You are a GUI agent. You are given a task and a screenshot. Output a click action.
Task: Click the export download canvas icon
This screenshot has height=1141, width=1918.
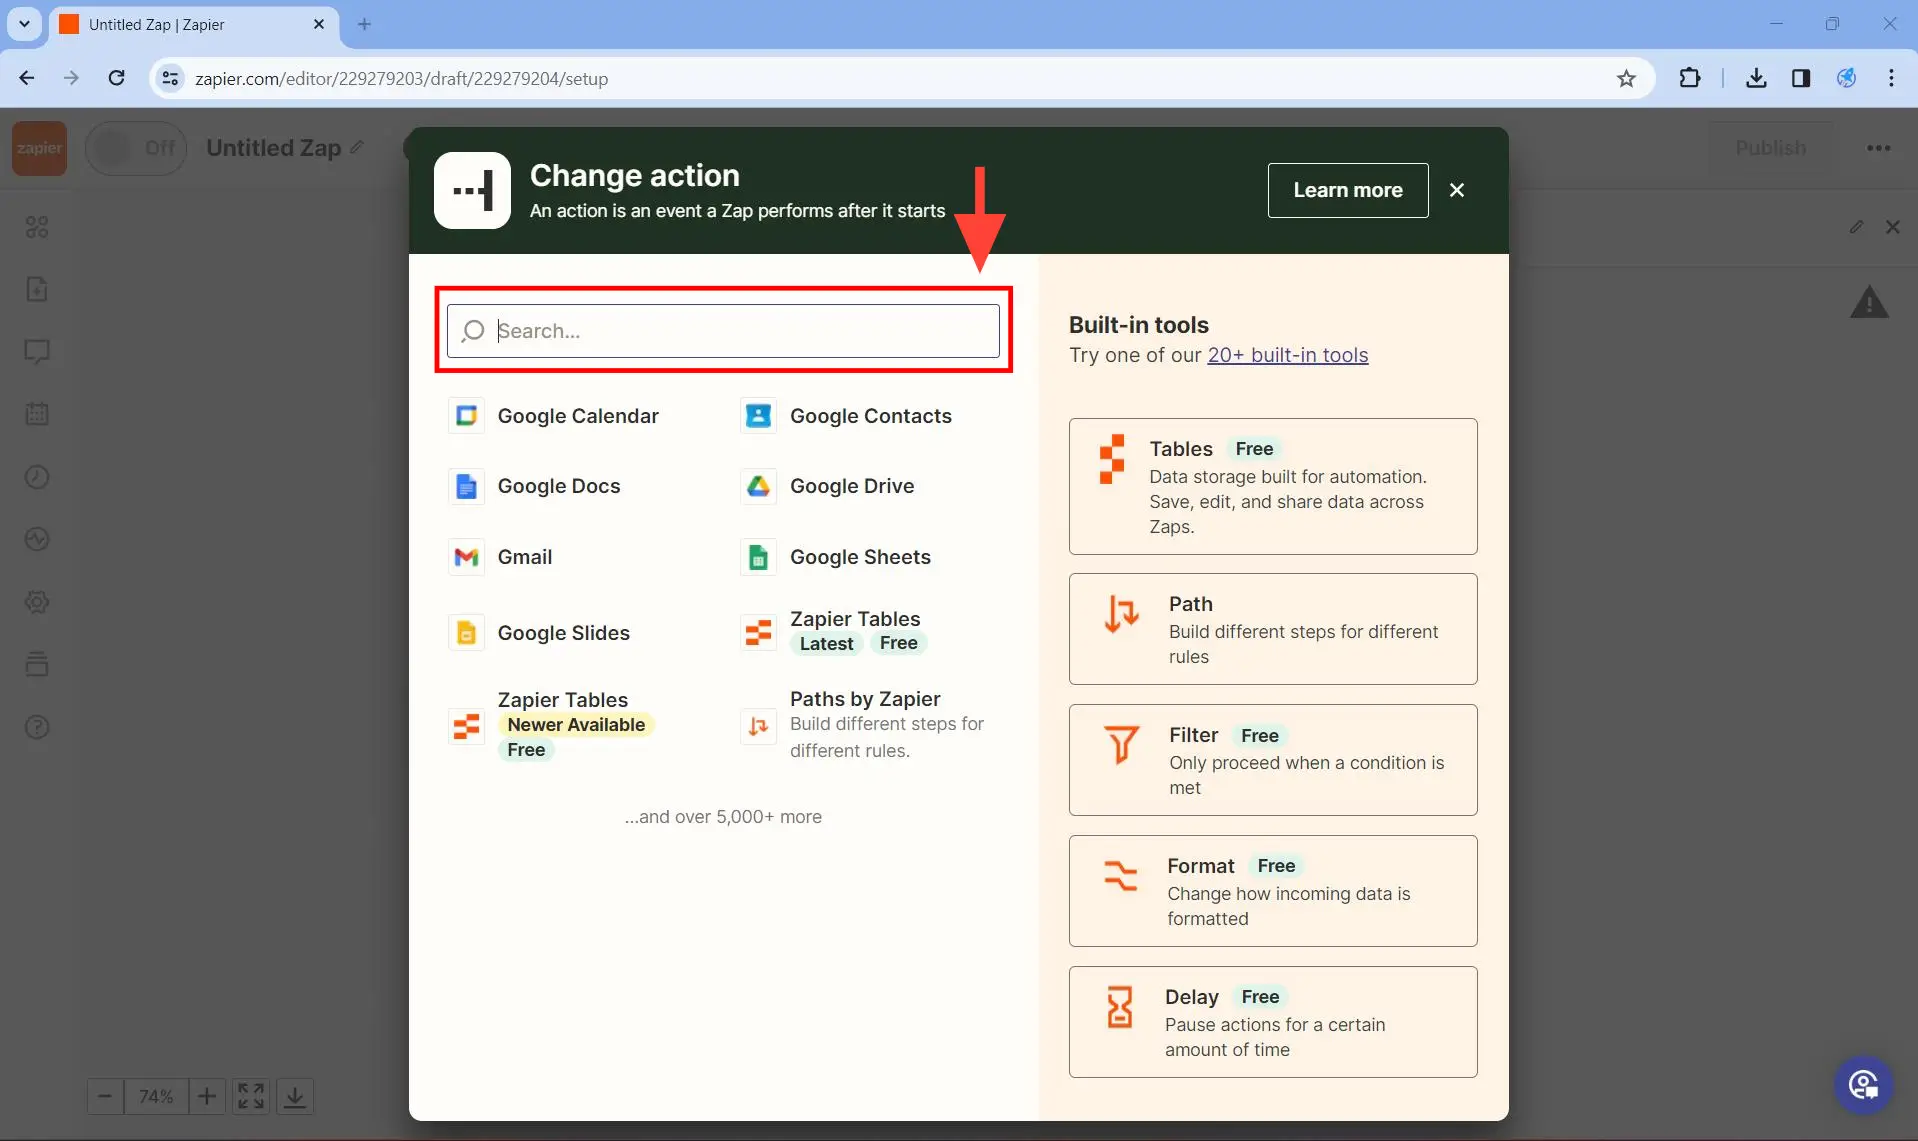295,1096
